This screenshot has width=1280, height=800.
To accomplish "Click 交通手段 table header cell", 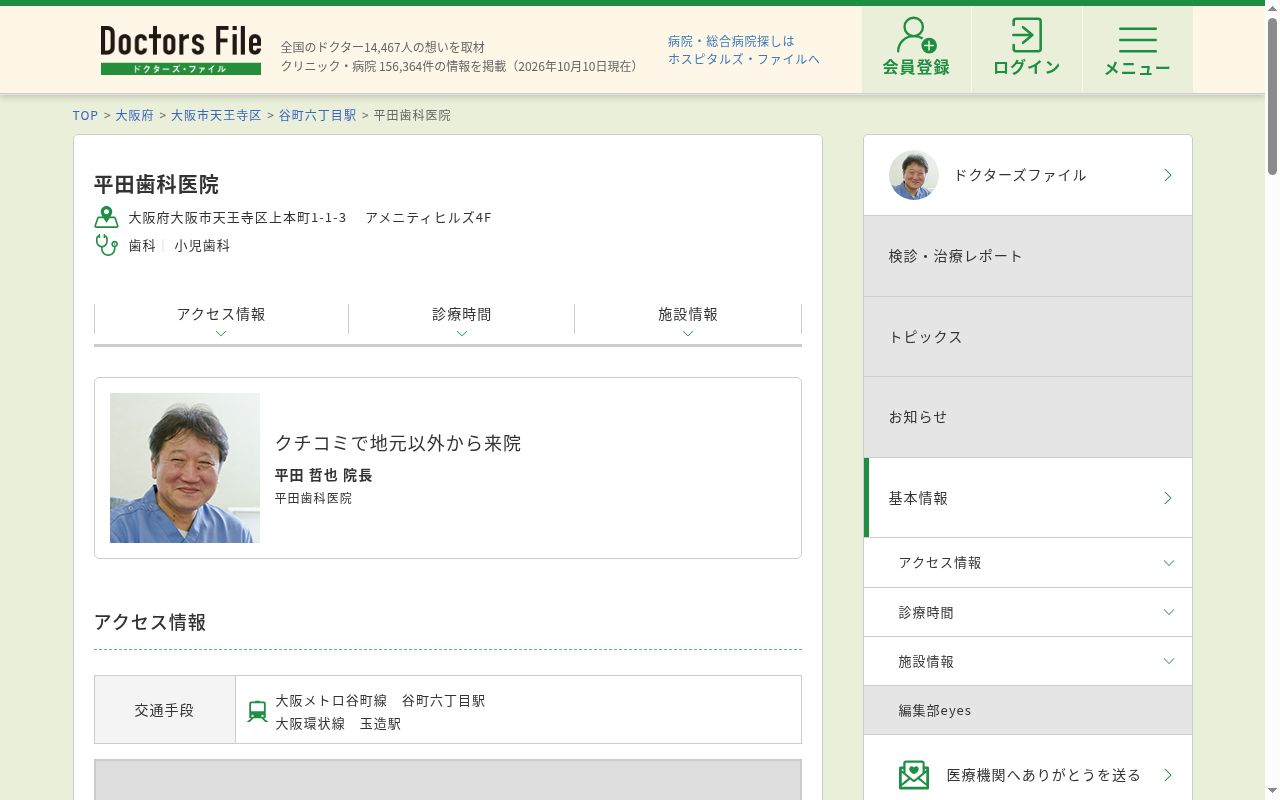I will point(165,710).
